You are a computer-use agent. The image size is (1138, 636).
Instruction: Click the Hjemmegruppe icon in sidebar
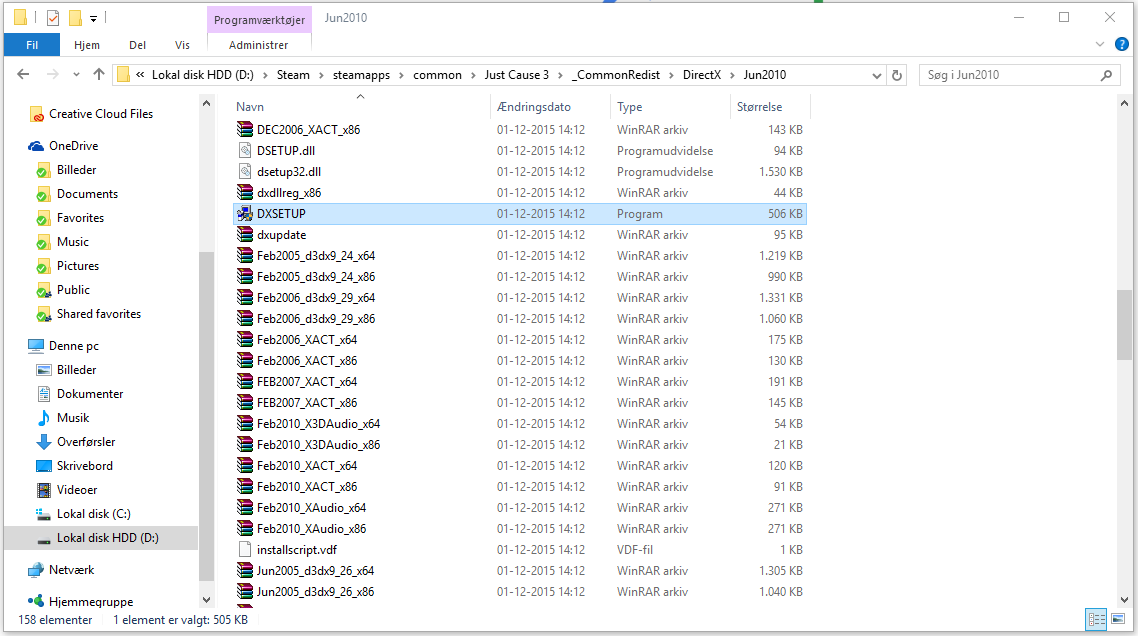pos(36,601)
